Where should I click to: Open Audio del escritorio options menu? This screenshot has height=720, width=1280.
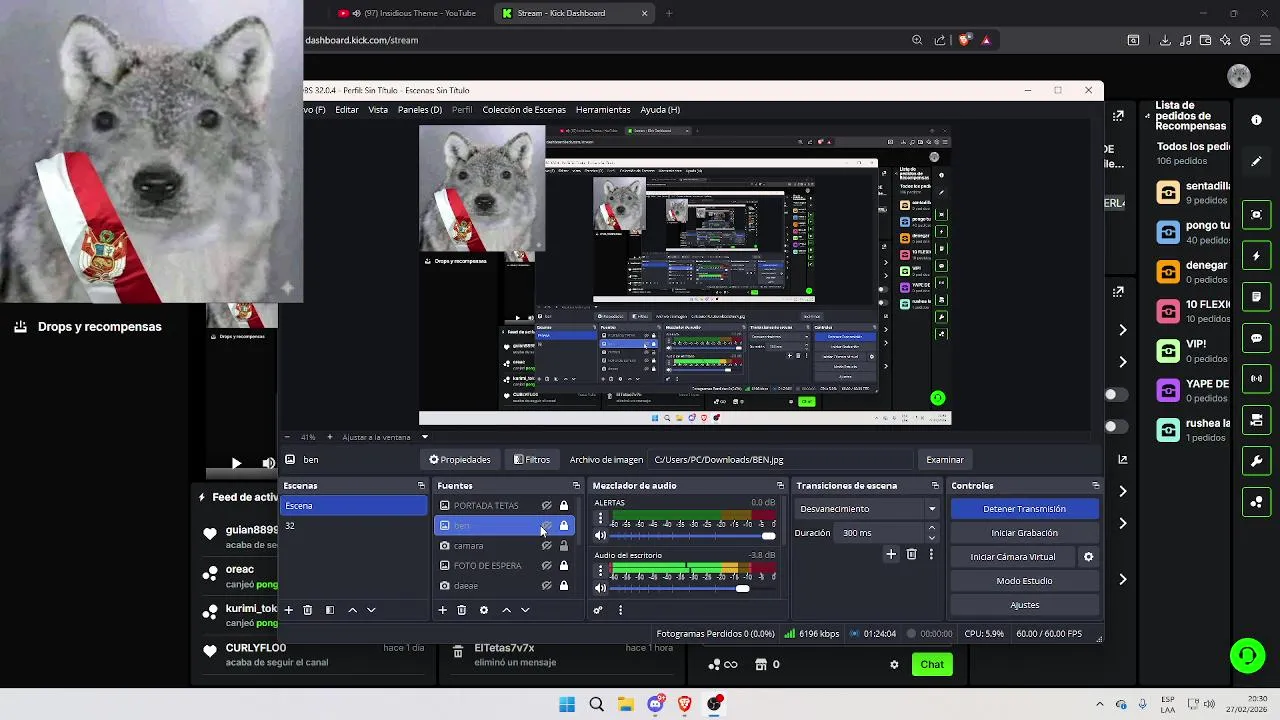[600, 571]
